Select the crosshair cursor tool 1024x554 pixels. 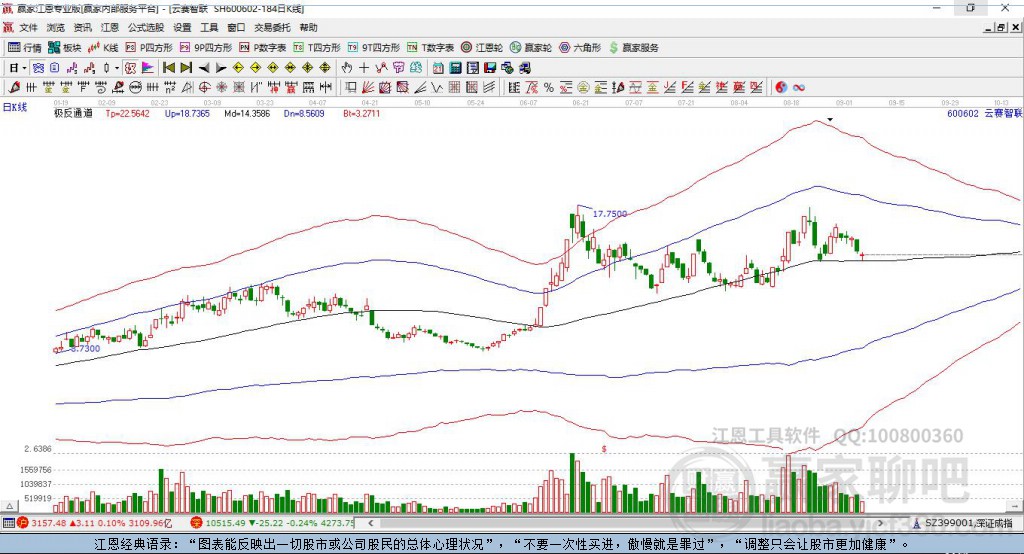pos(364,67)
